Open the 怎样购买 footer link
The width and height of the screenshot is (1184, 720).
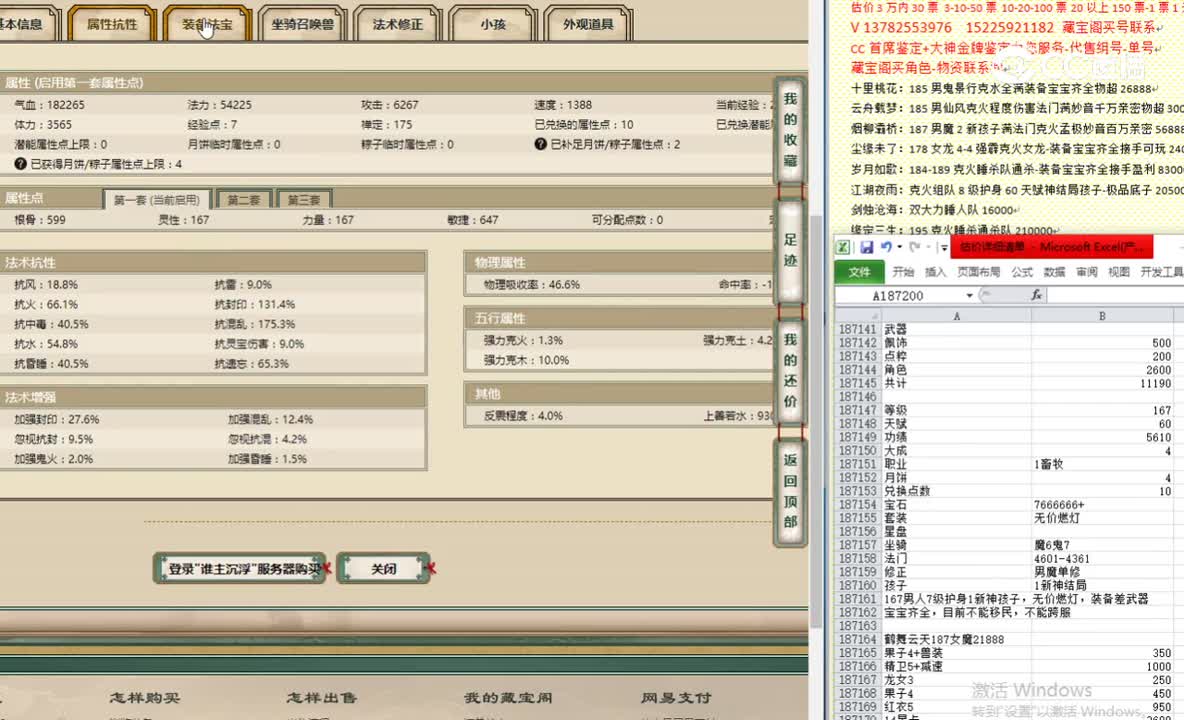pos(145,697)
